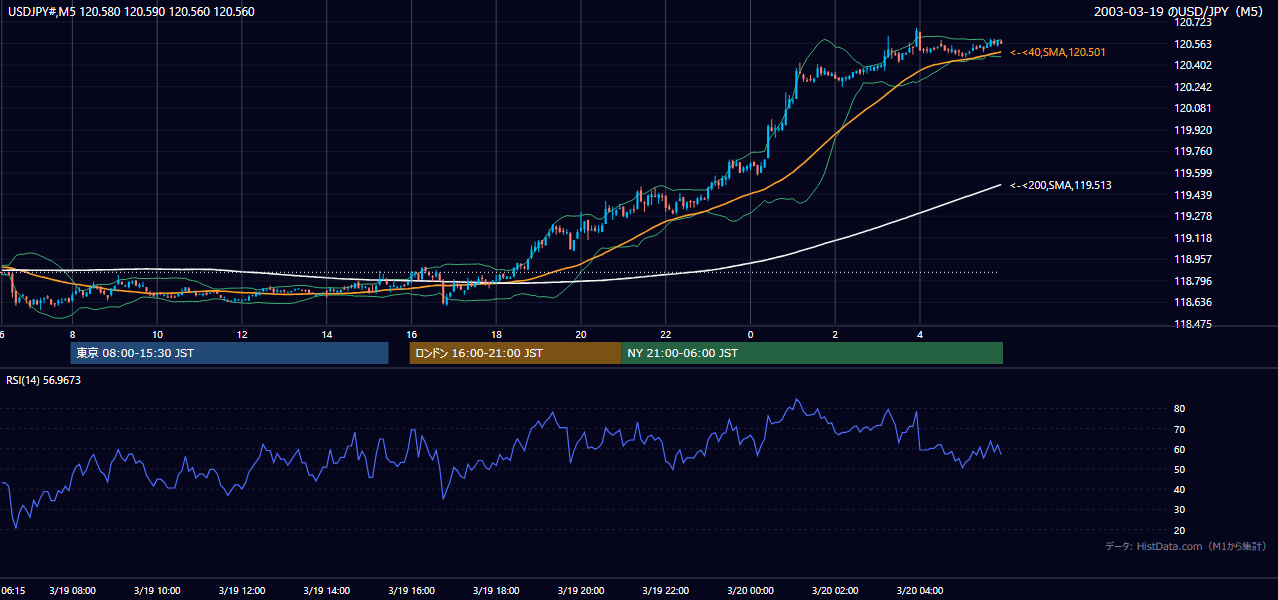Click time label 3/19 10:00

click(157, 591)
